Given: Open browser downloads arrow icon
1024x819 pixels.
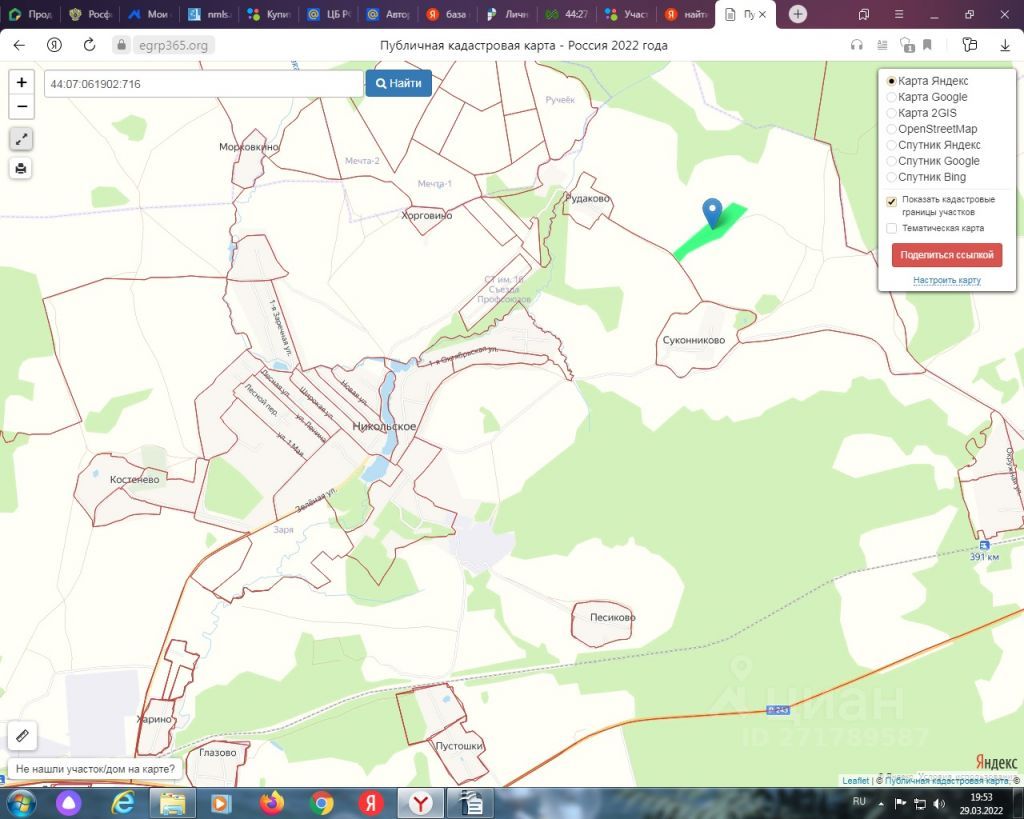Looking at the screenshot, I should click(x=1005, y=45).
